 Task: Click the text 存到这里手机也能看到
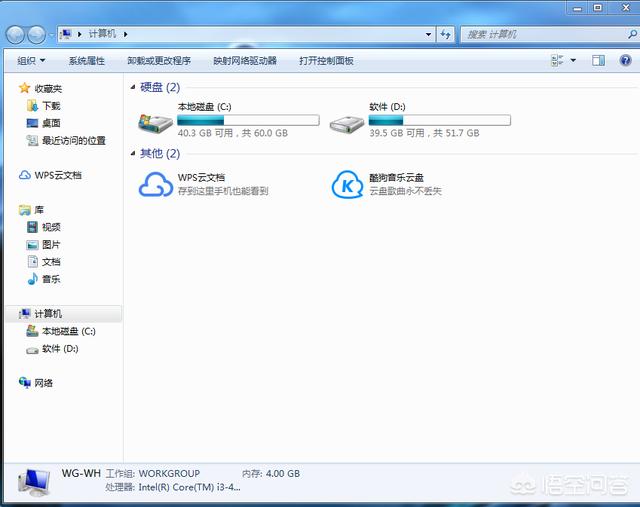coord(223,191)
